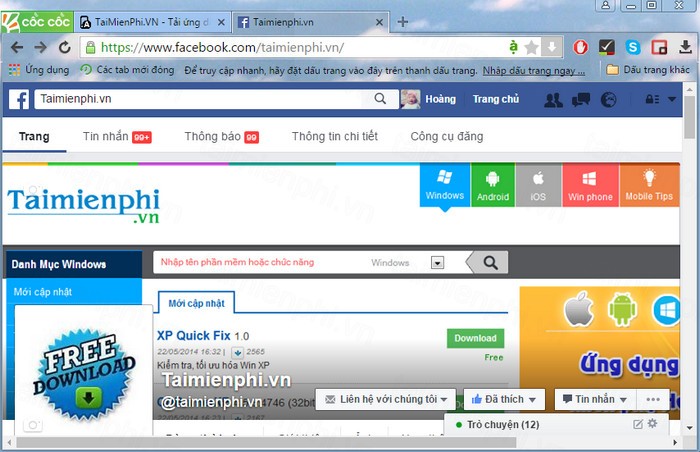Click the Vietnamese accent 'à' icon in address bar
This screenshot has width=700, height=452.
[x=513, y=46]
